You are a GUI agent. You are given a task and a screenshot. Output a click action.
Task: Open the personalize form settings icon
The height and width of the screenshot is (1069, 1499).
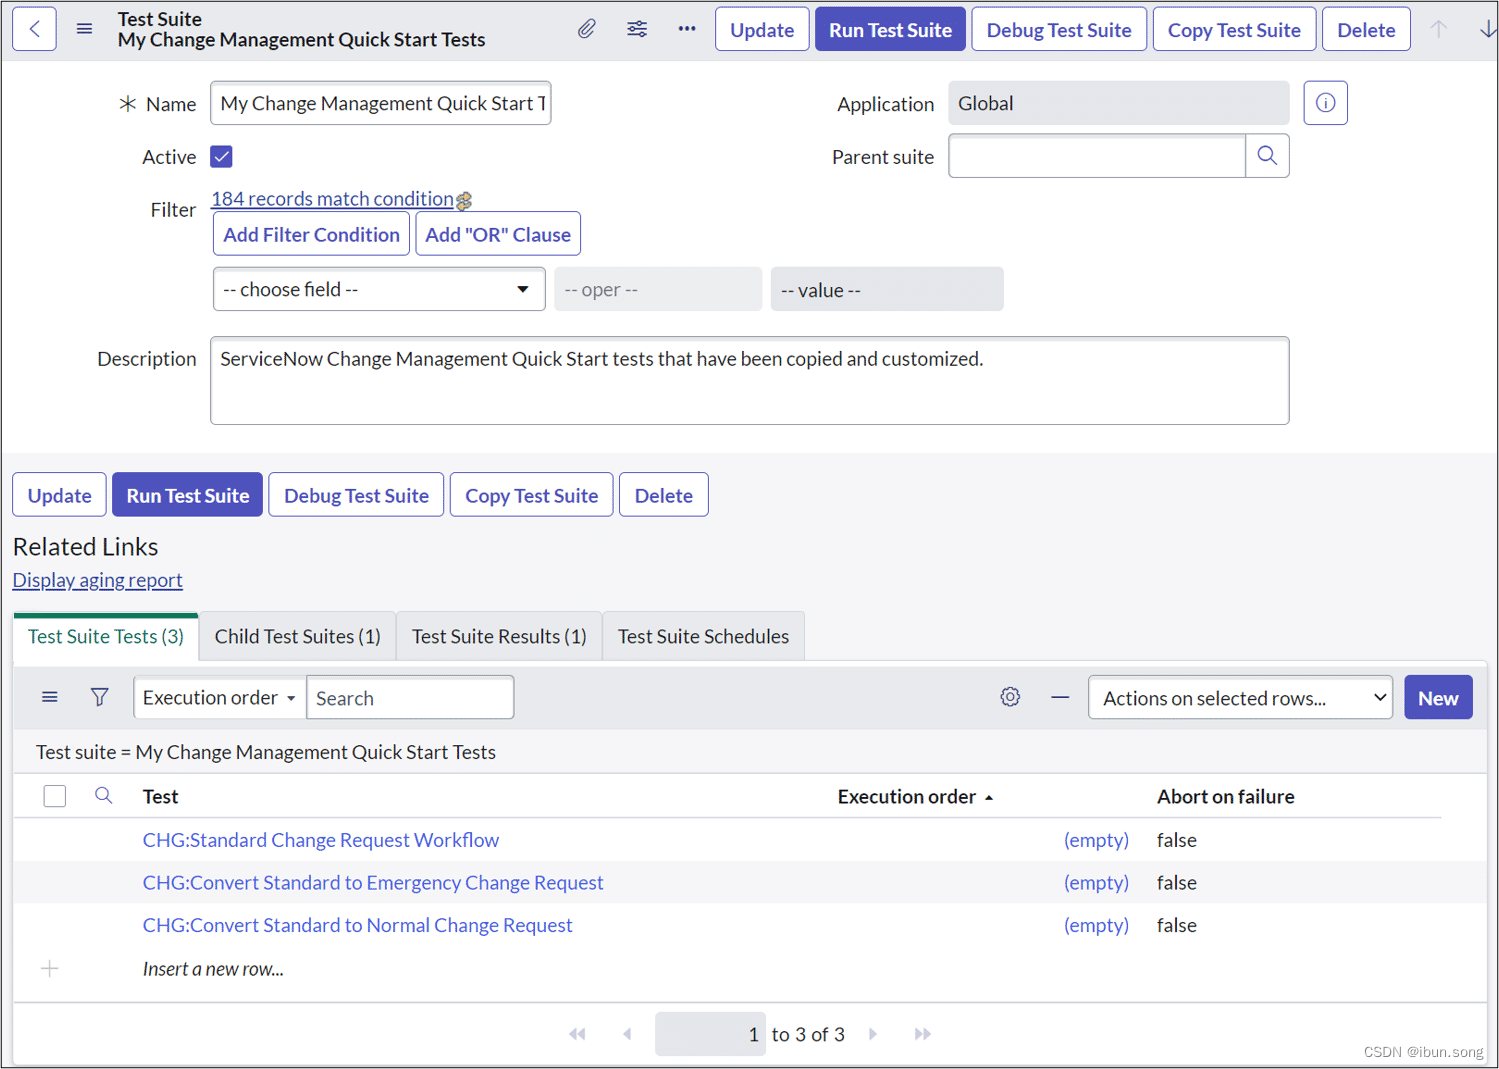(637, 29)
